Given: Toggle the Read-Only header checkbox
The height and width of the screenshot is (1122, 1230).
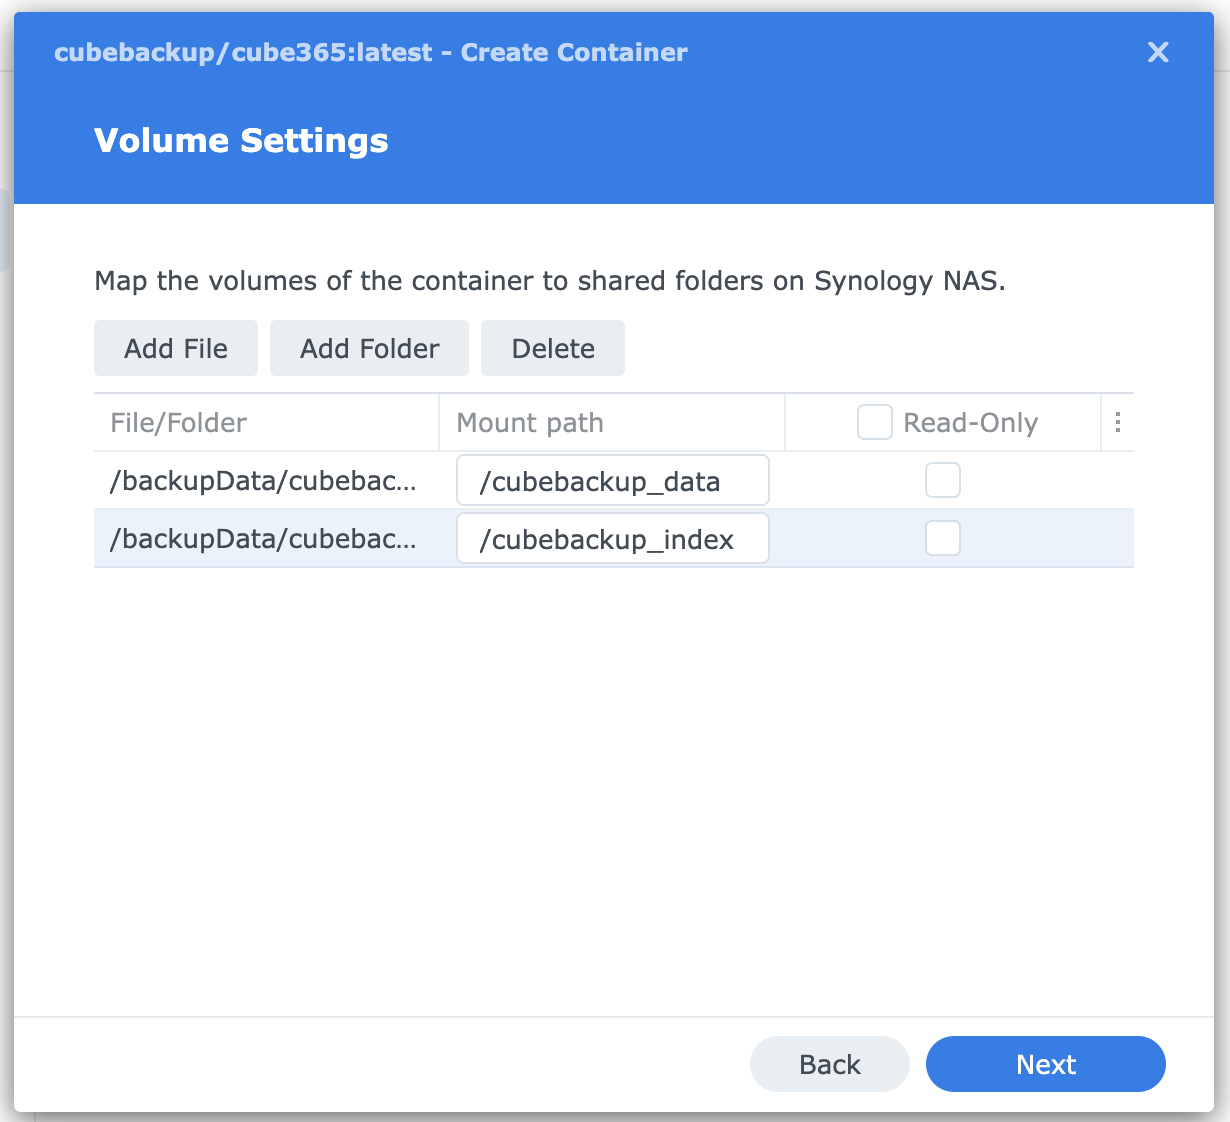Looking at the screenshot, I should pyautogui.click(x=875, y=422).
